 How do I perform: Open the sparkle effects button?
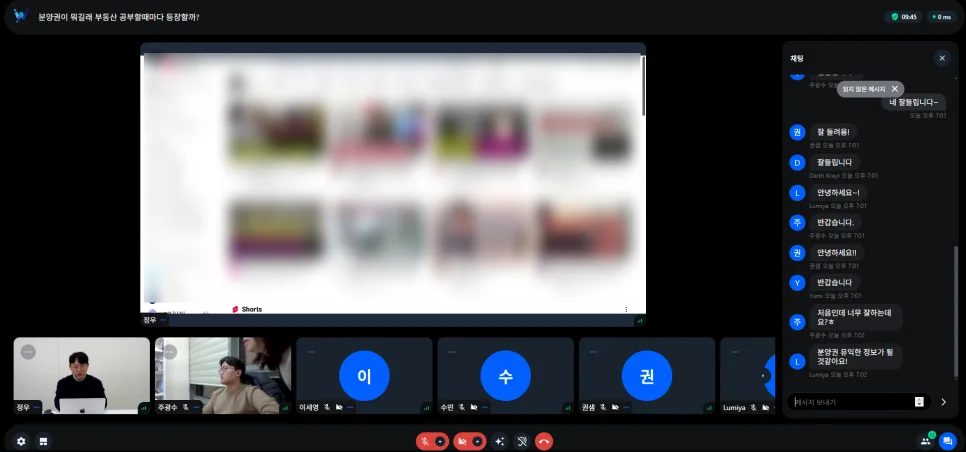[500, 442]
